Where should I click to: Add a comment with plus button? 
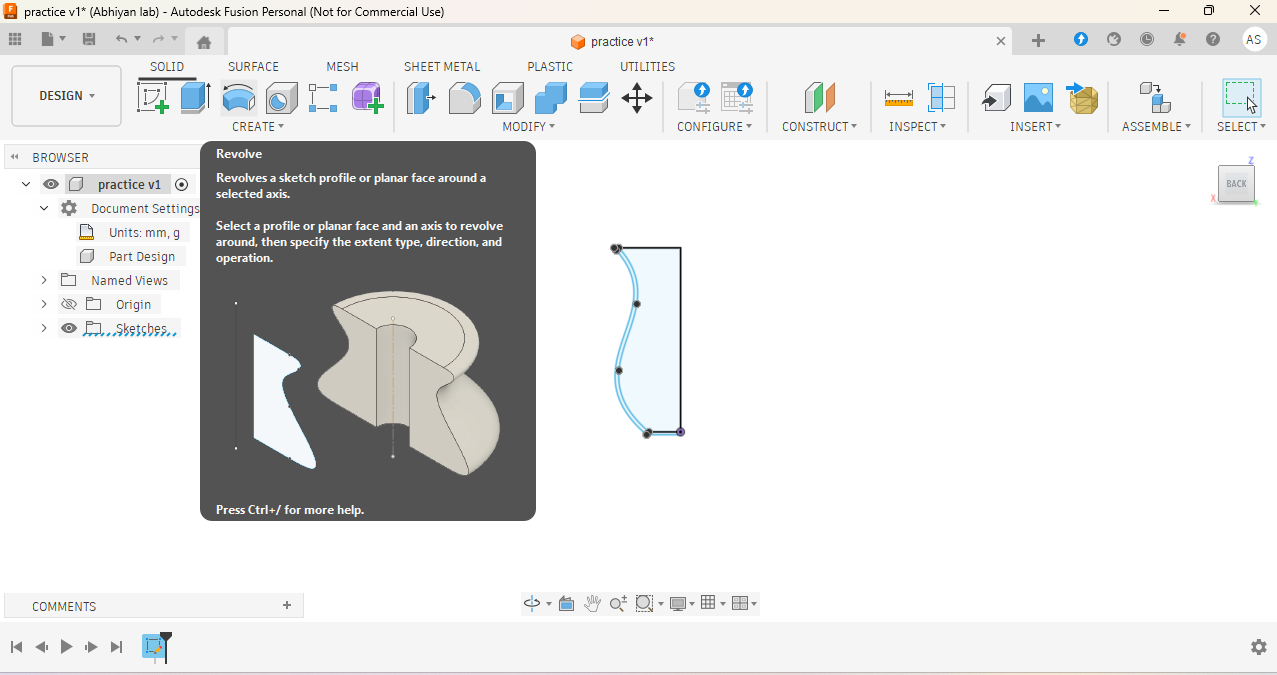tap(287, 605)
